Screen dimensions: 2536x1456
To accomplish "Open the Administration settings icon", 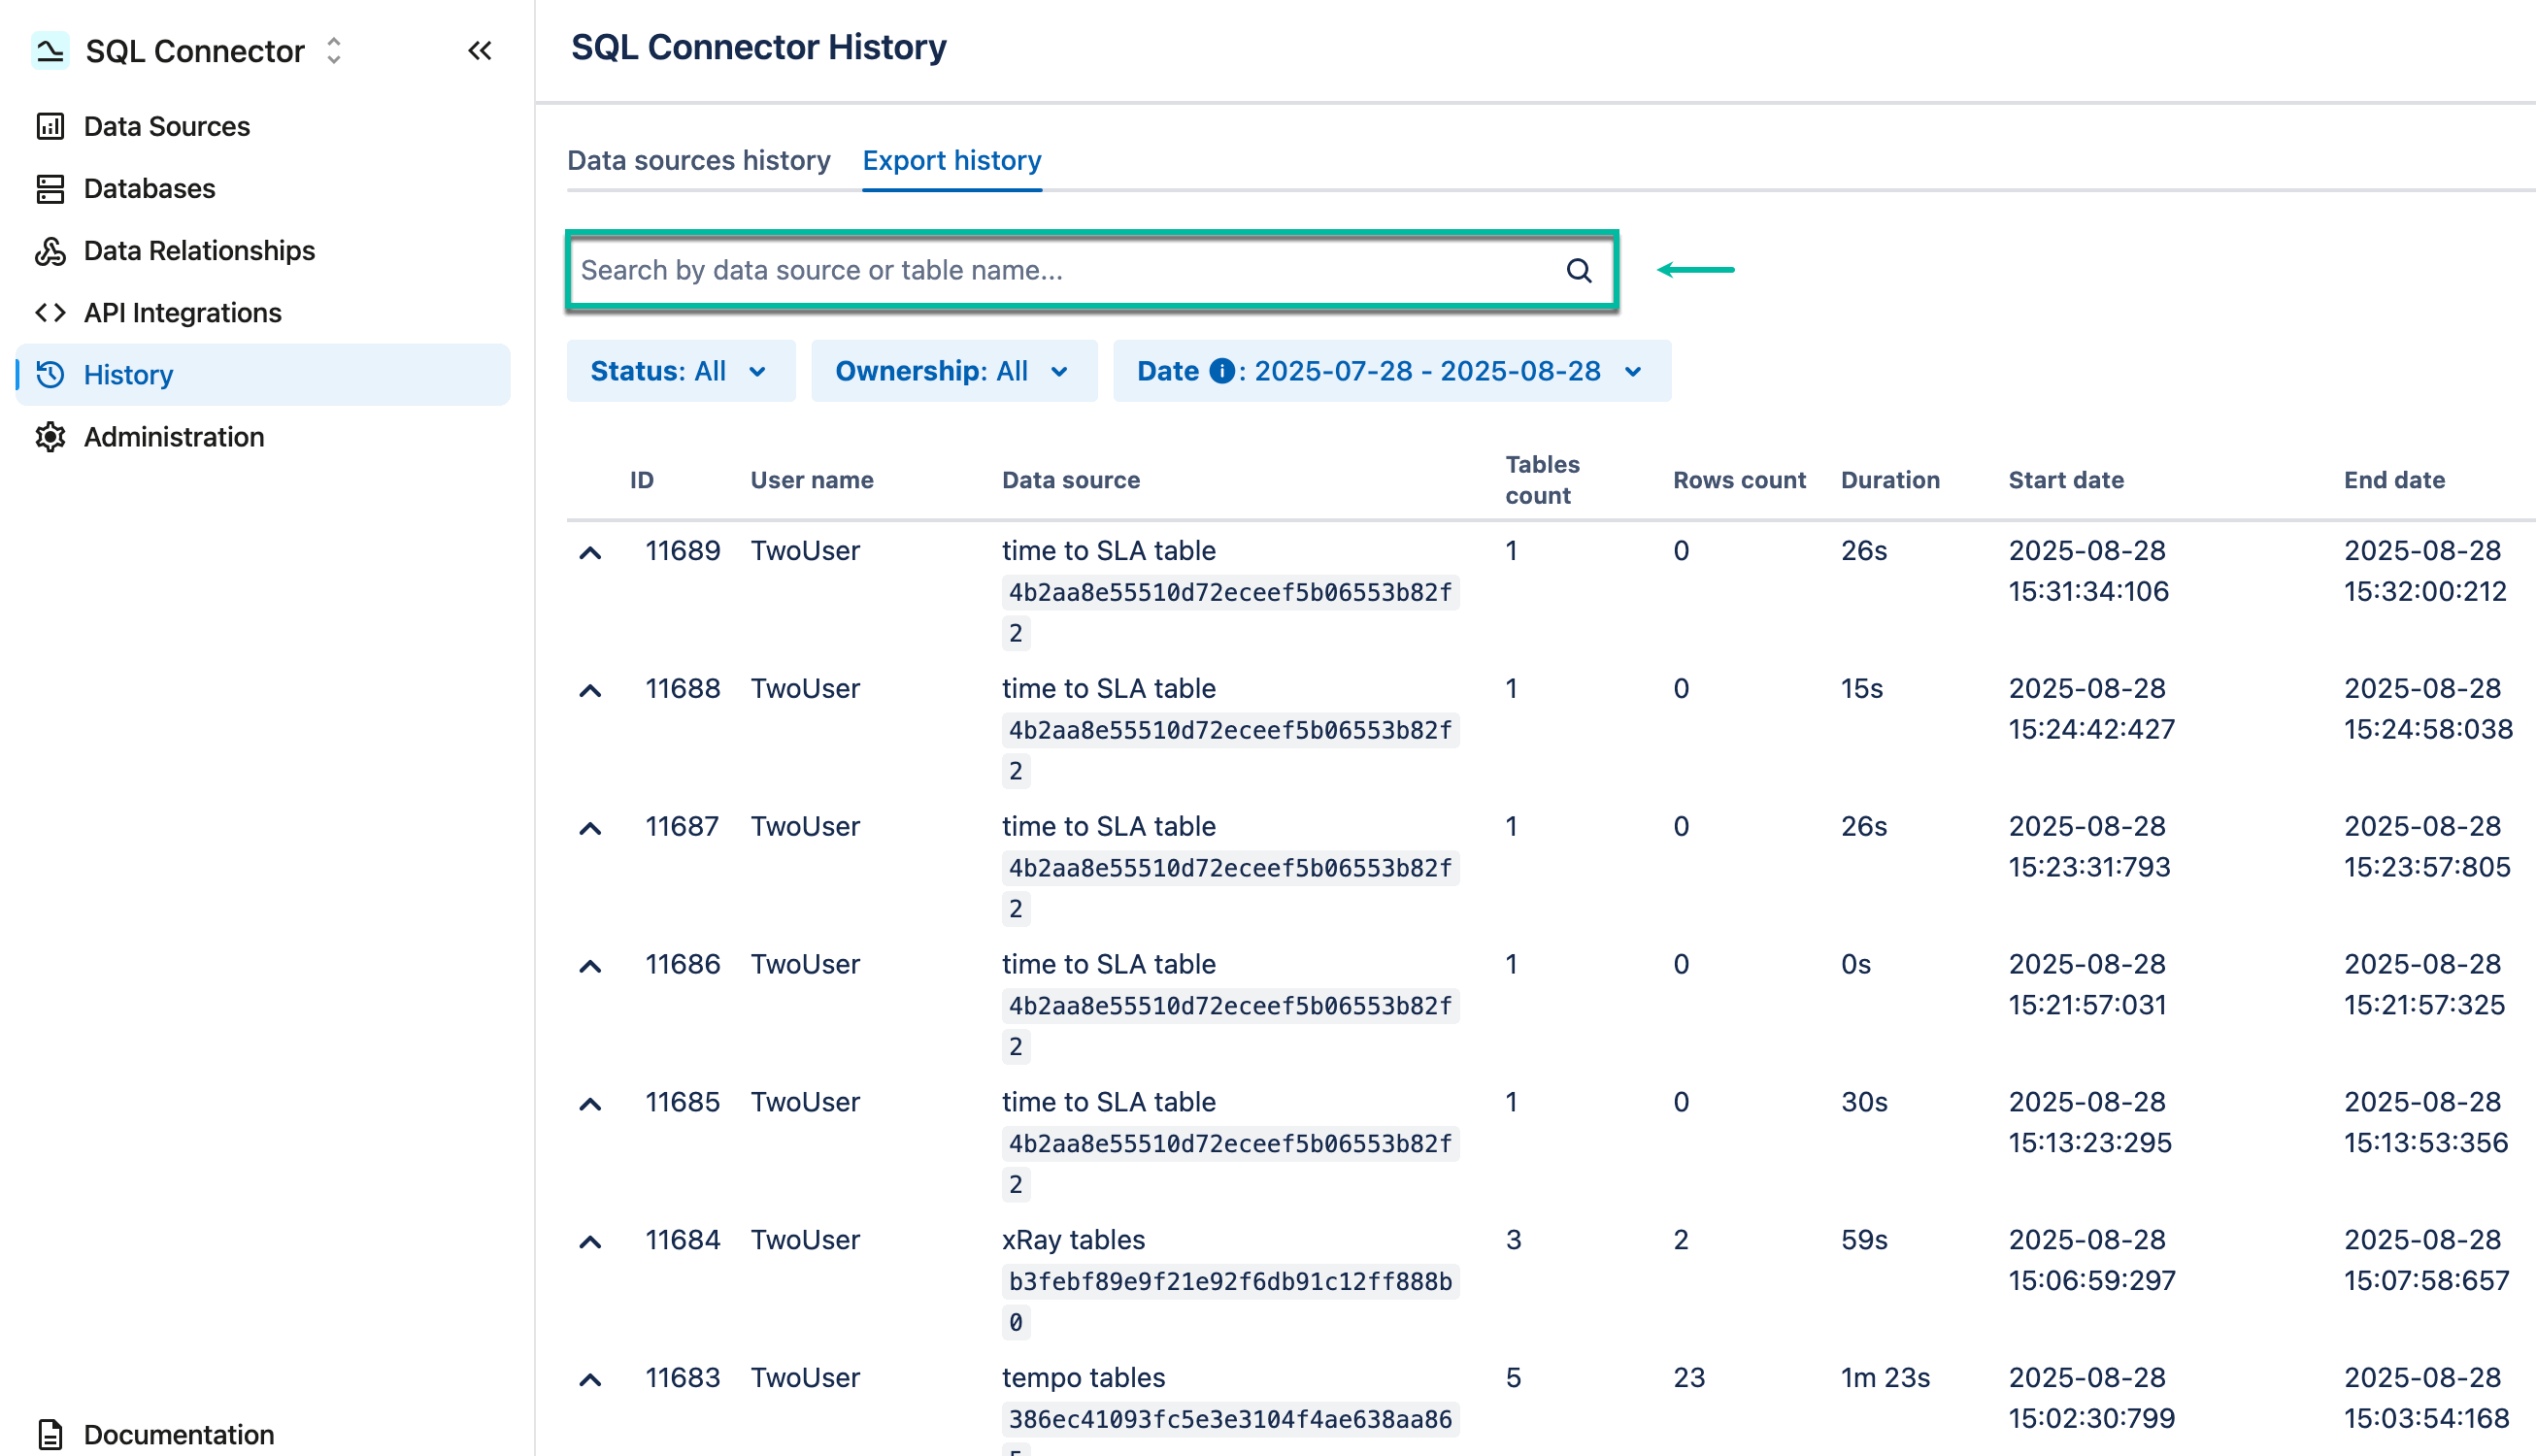I will (x=51, y=437).
